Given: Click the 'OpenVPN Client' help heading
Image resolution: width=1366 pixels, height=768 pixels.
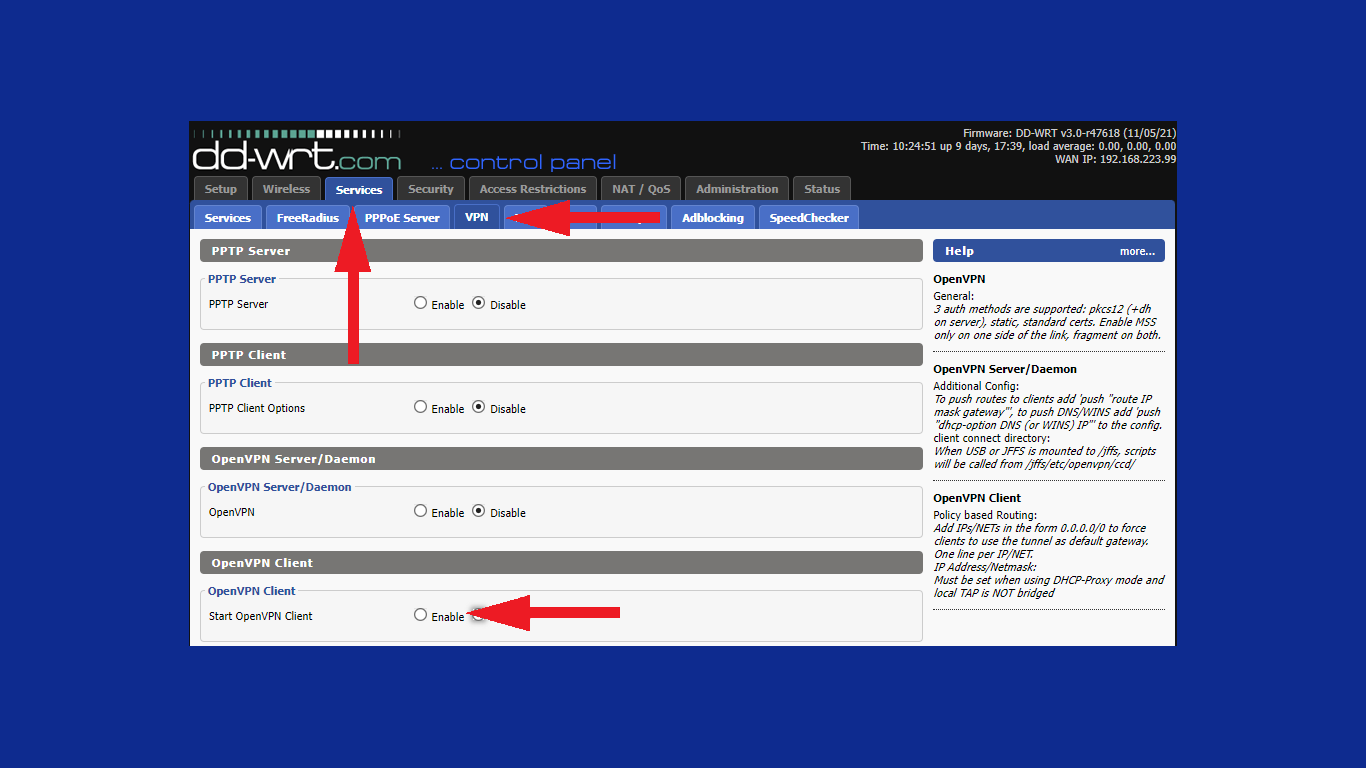Looking at the screenshot, I should pyautogui.click(x=977, y=498).
